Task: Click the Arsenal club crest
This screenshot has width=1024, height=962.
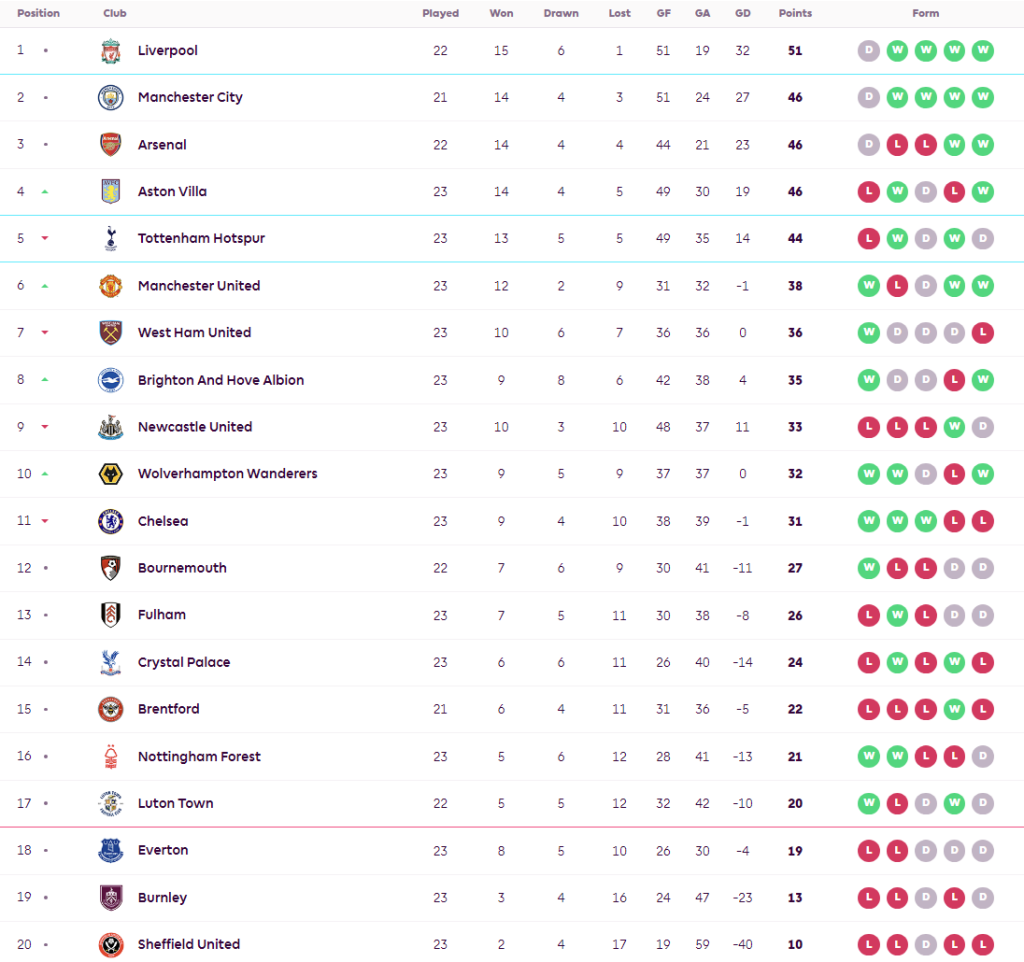Action: pyautogui.click(x=110, y=145)
